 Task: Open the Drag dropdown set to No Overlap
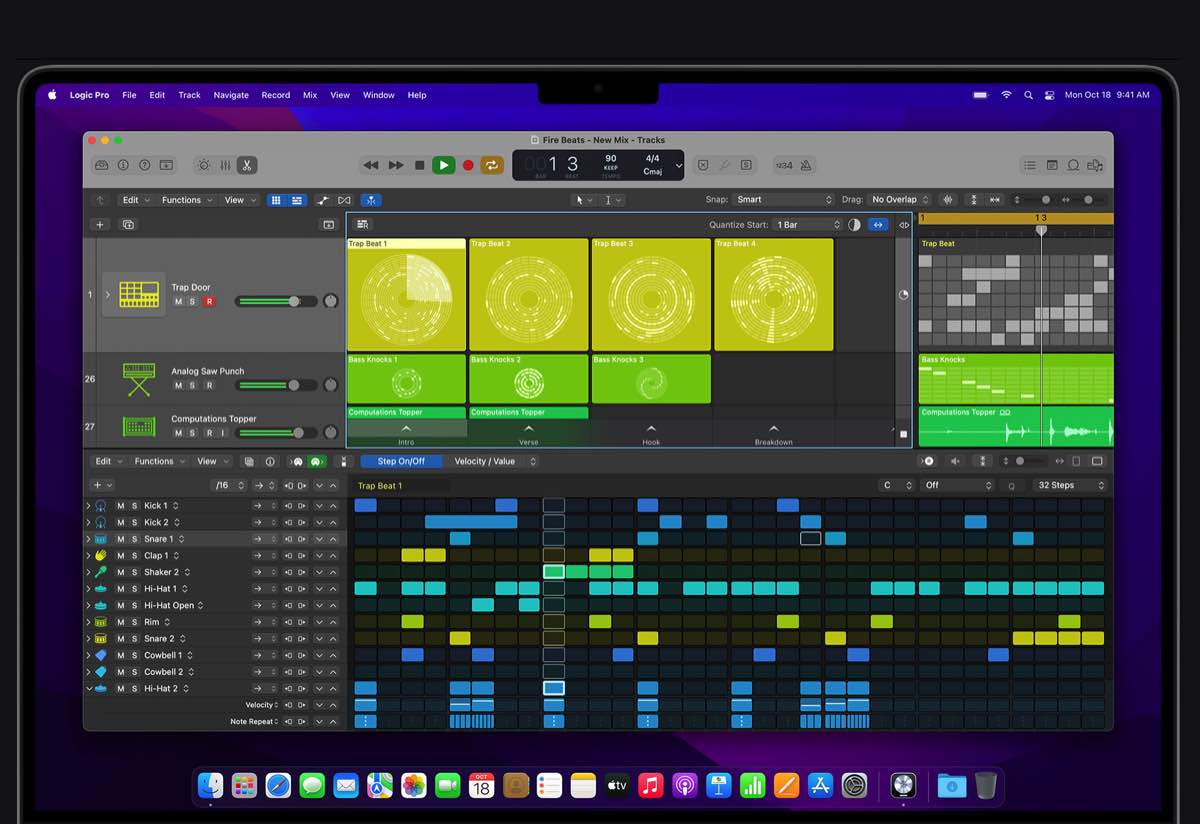click(900, 200)
